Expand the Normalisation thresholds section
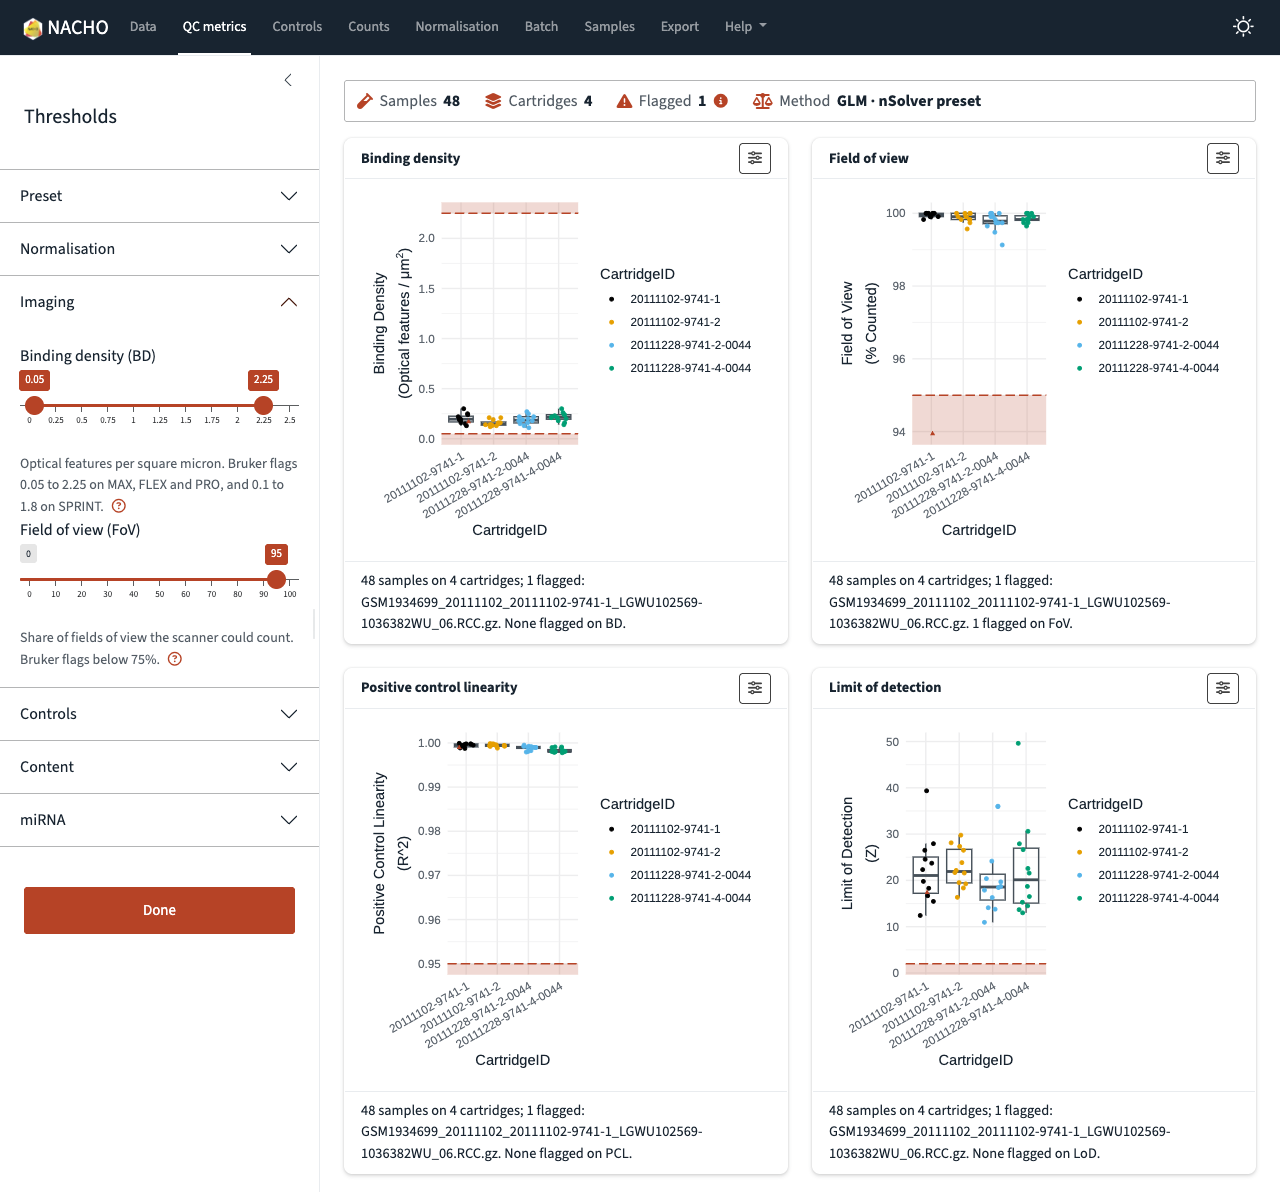Viewport: 1280px width, 1192px height. click(x=160, y=249)
